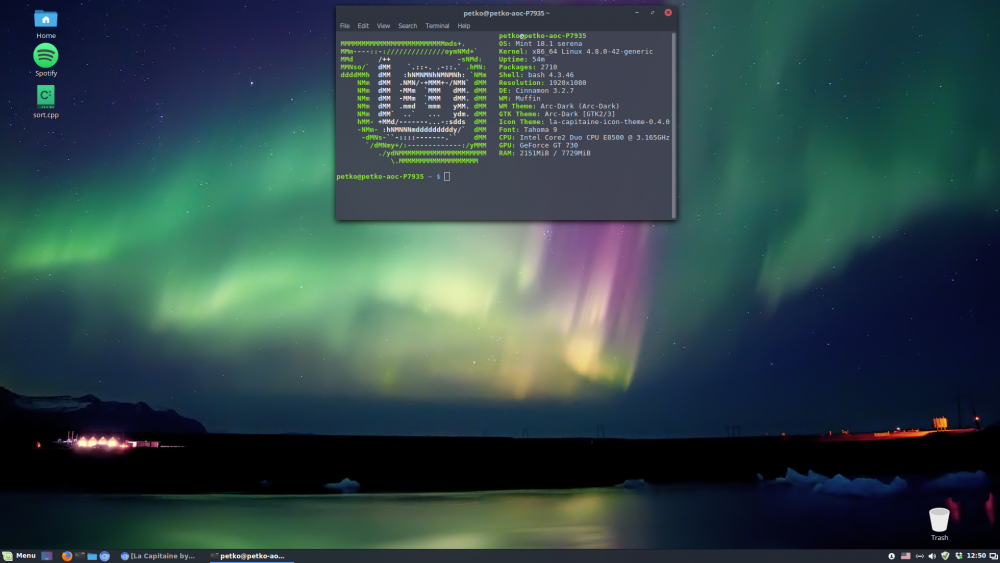The width and height of the screenshot is (1000, 563).
Task: Click the 'Font: Tahoma 9' line
Action: 528,129
